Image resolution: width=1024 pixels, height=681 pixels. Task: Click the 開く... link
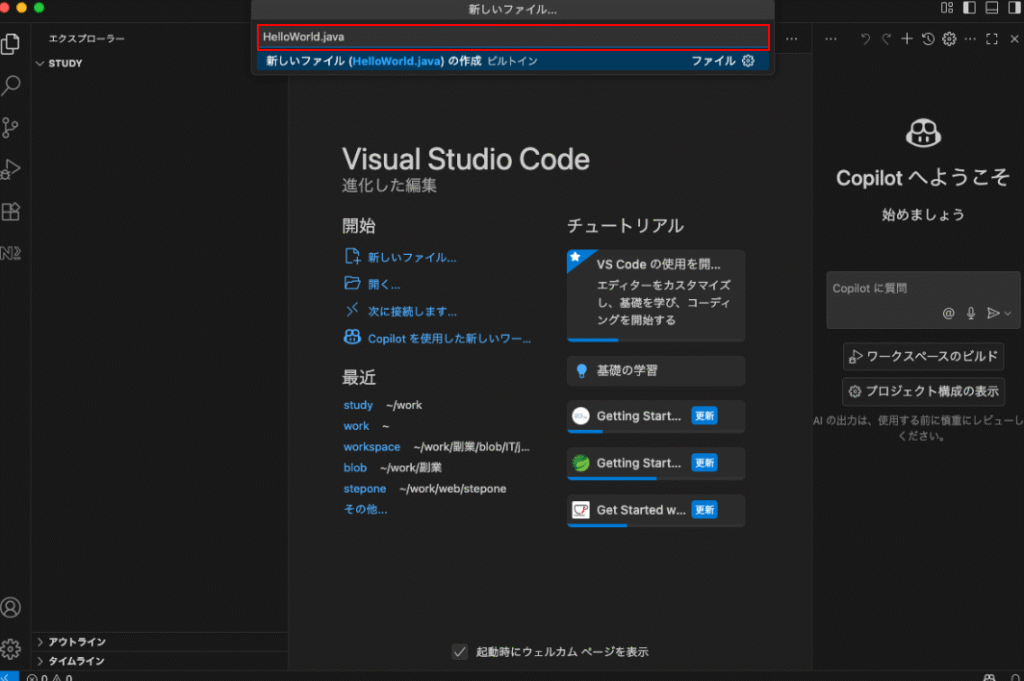[x=384, y=285]
